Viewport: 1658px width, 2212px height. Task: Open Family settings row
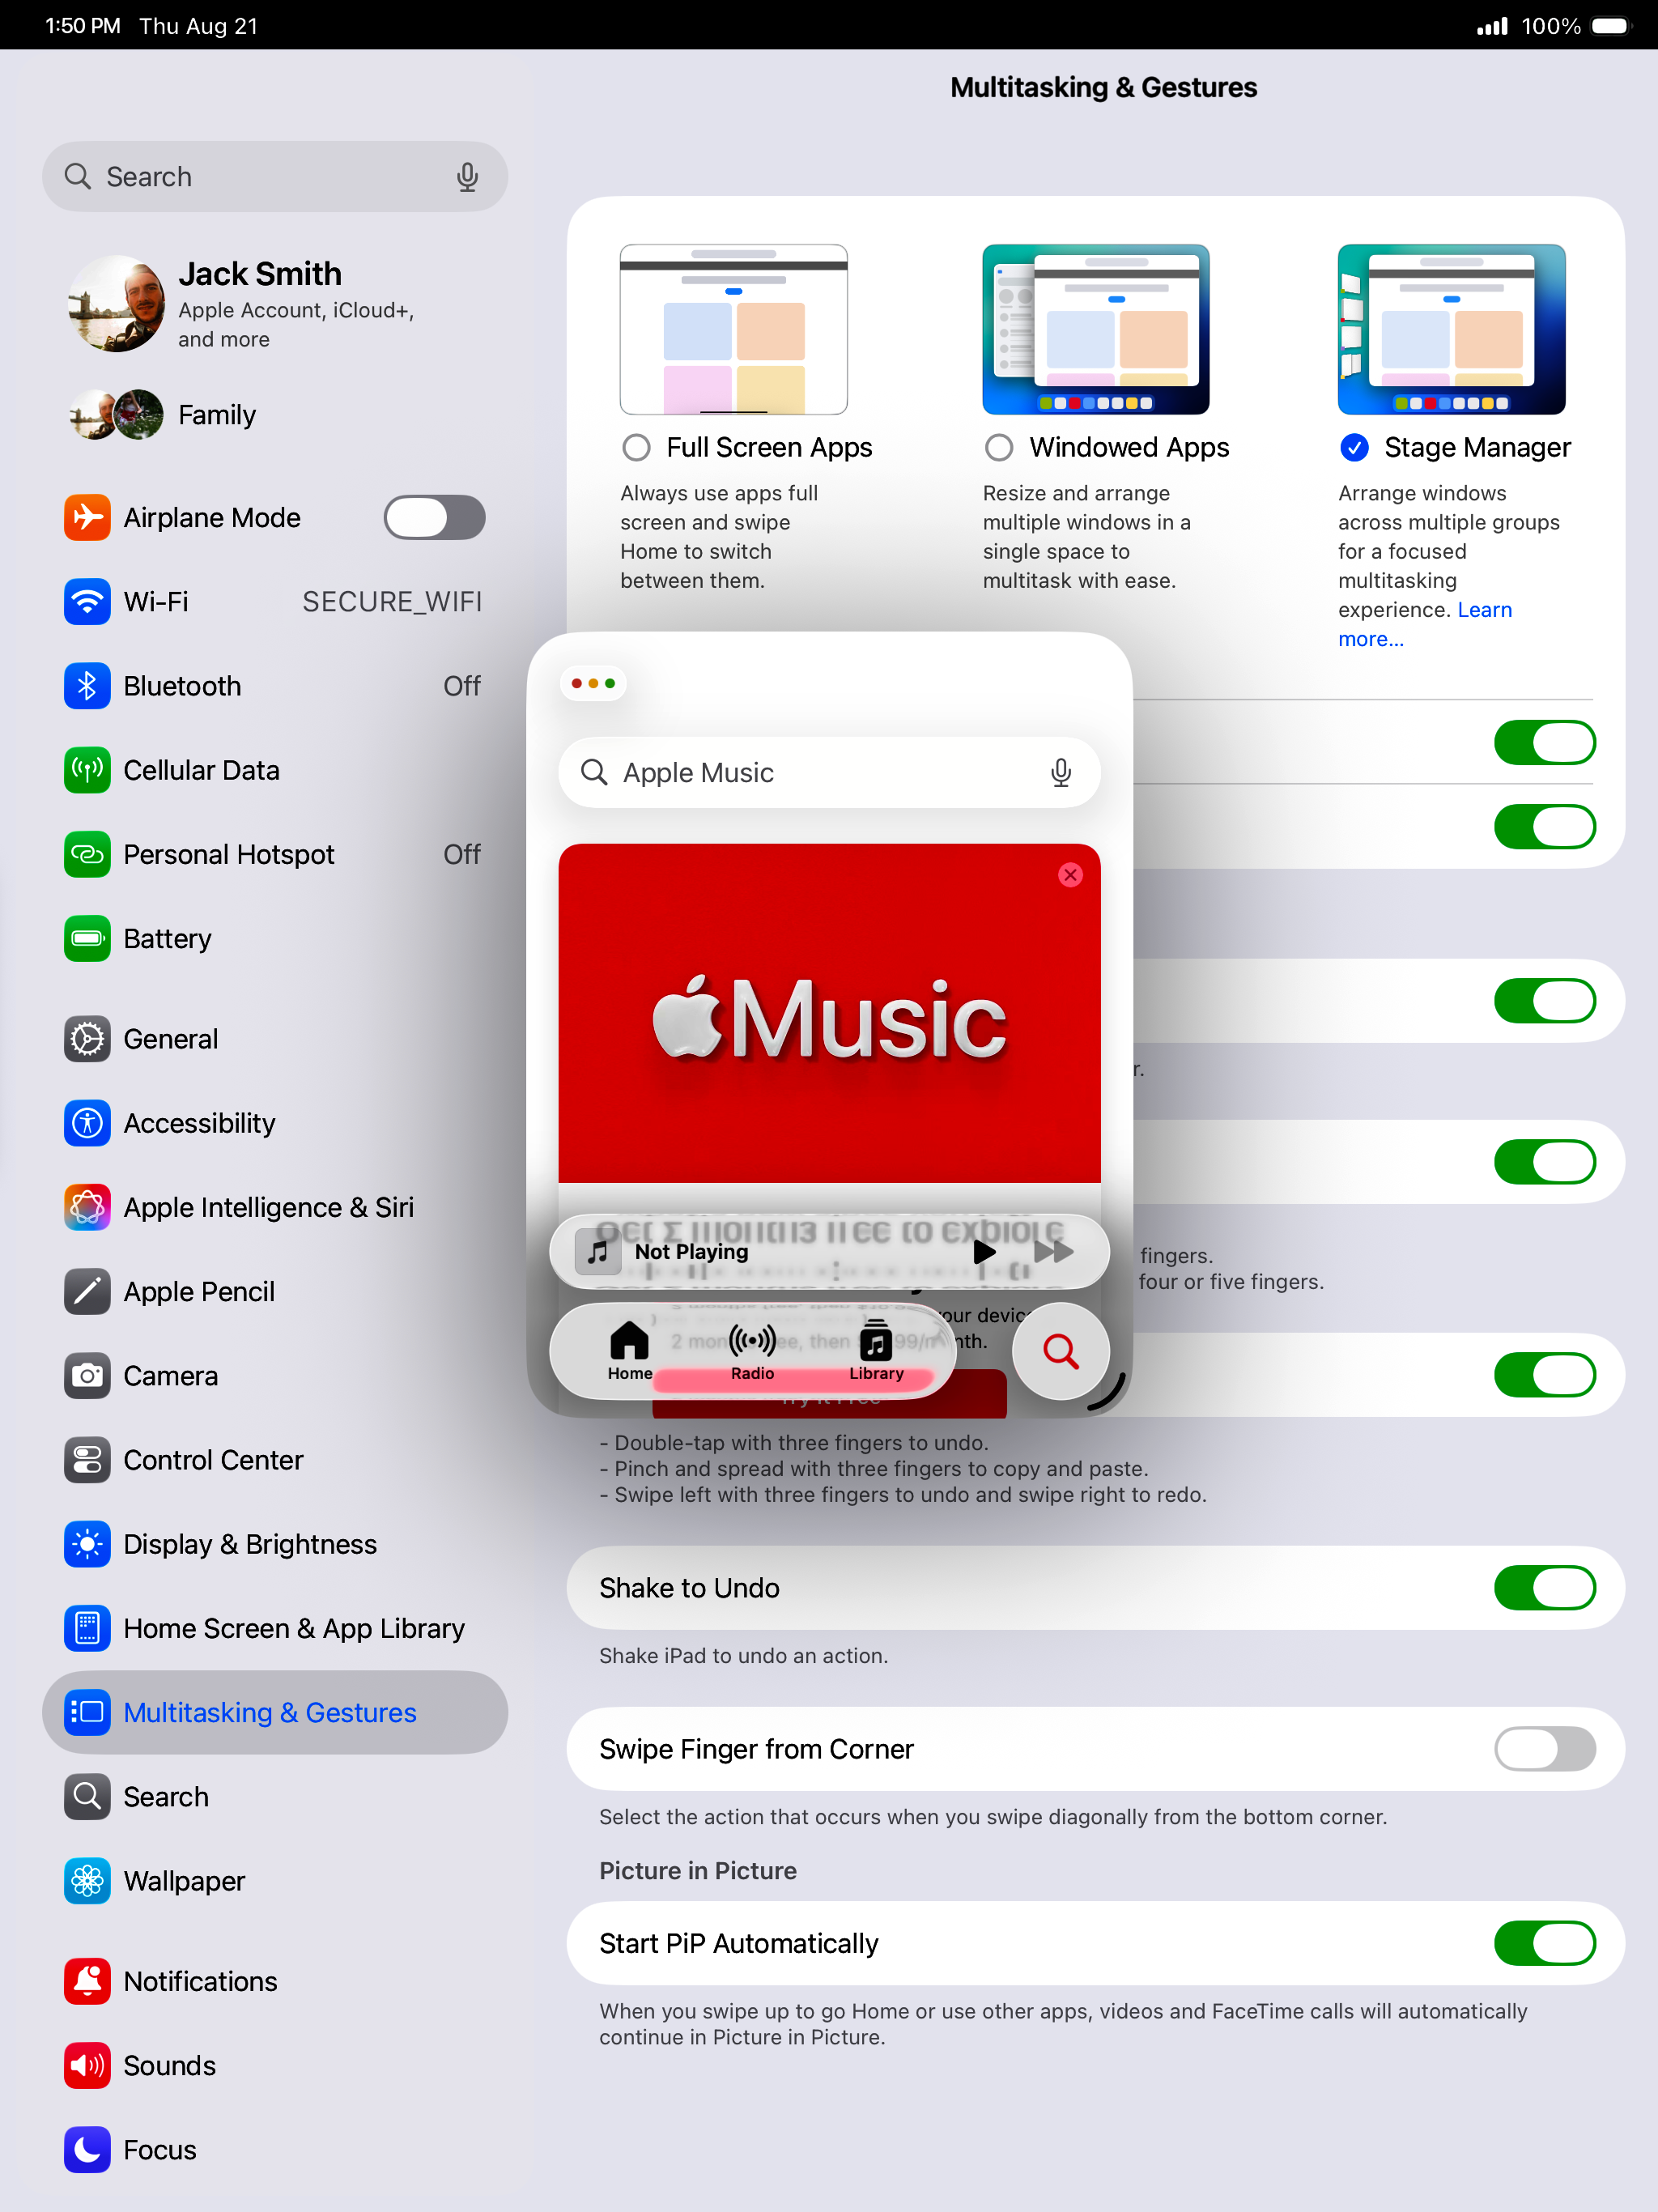[275, 415]
